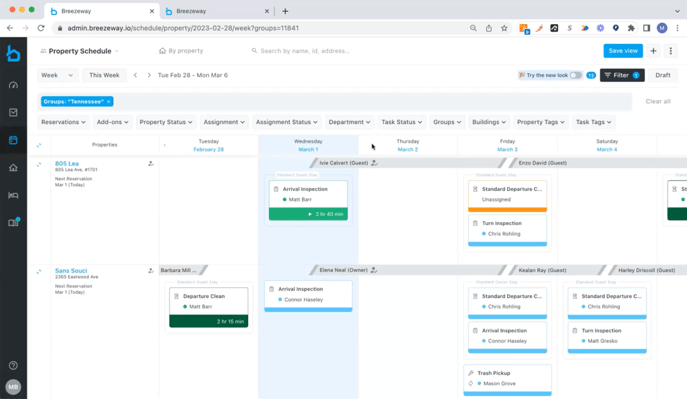Screen dimensions: 687x399
Task: Open unassigned Standard Departure task on Friday
Action: pyautogui.click(x=507, y=196)
